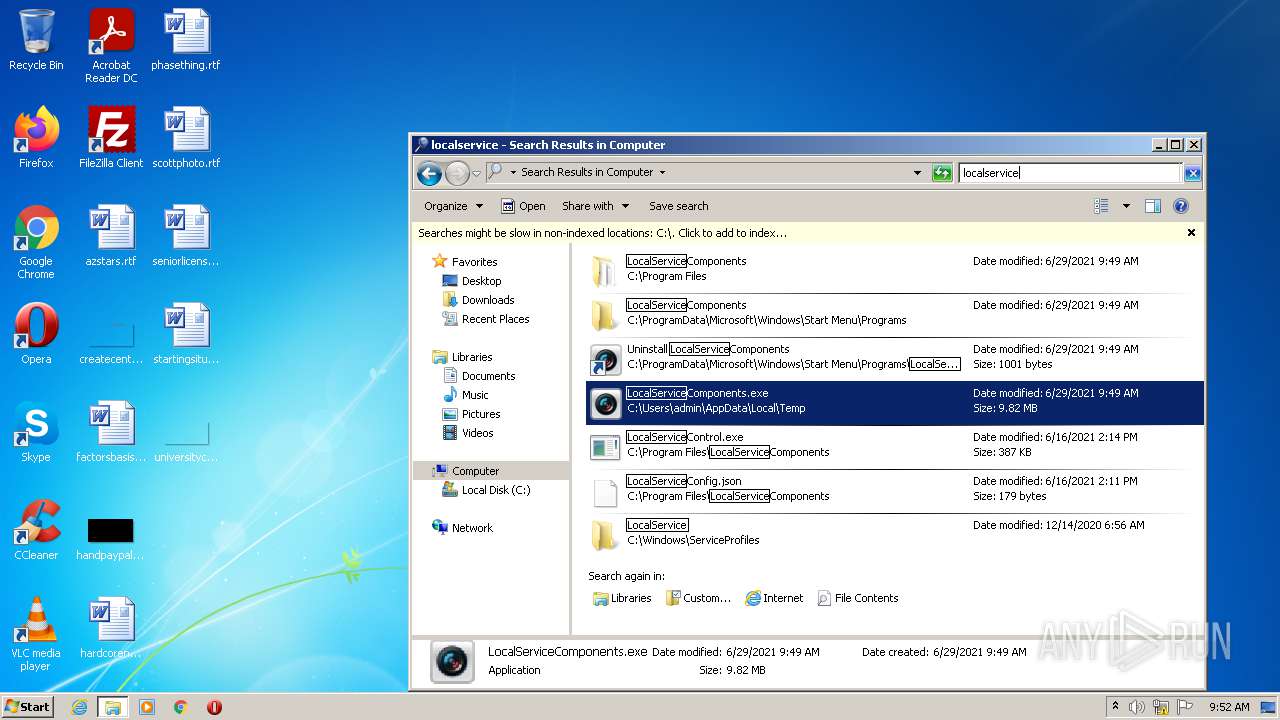
Task: Select scottphoto.rtf desktop file
Action: coord(186,138)
